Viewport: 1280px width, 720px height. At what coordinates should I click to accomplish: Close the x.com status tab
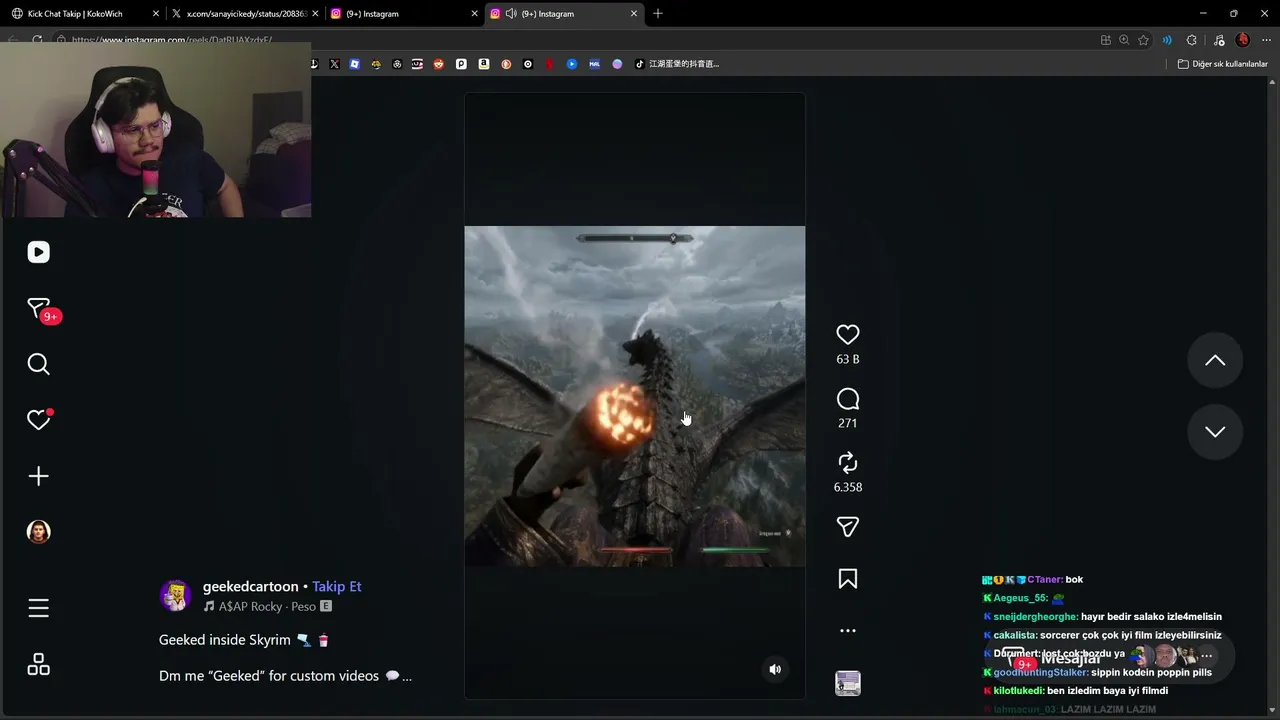coord(315,14)
